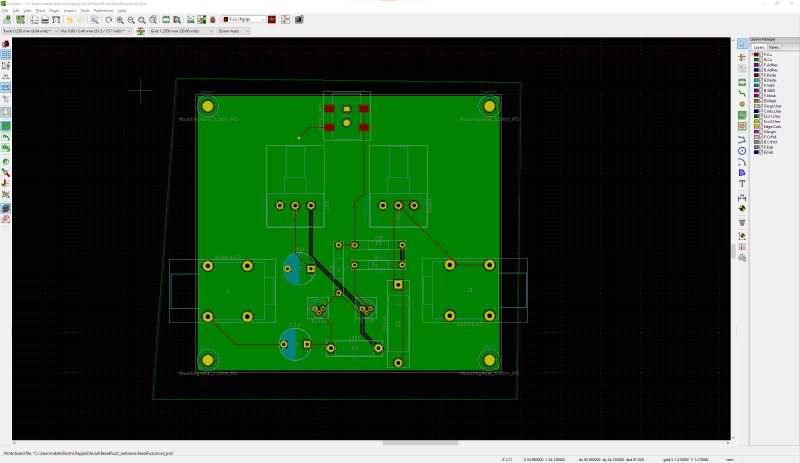The image size is (800, 463).
Task: Open the Footprint Editor icon
Action: coord(166,19)
